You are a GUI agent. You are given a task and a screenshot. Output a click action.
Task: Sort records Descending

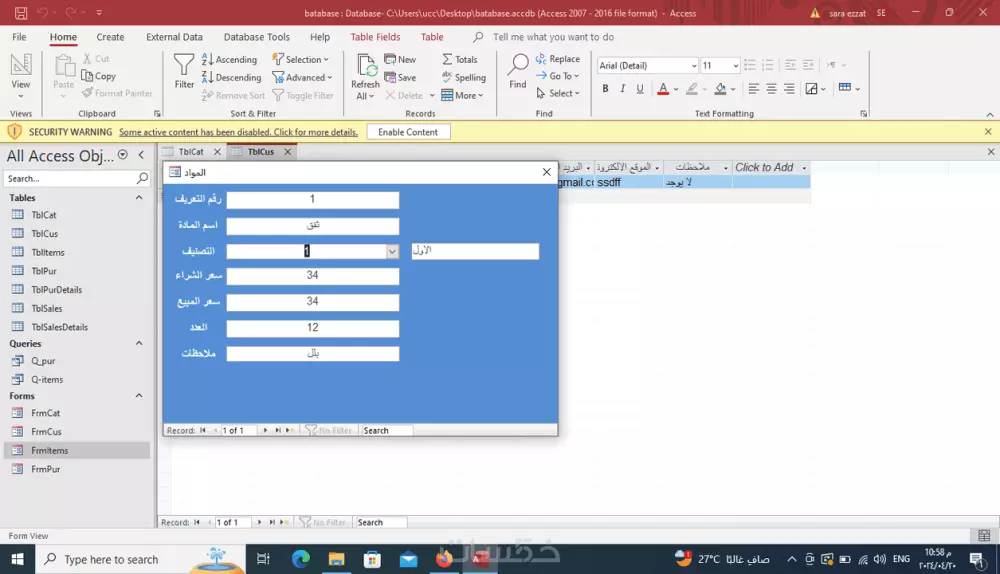(x=232, y=77)
